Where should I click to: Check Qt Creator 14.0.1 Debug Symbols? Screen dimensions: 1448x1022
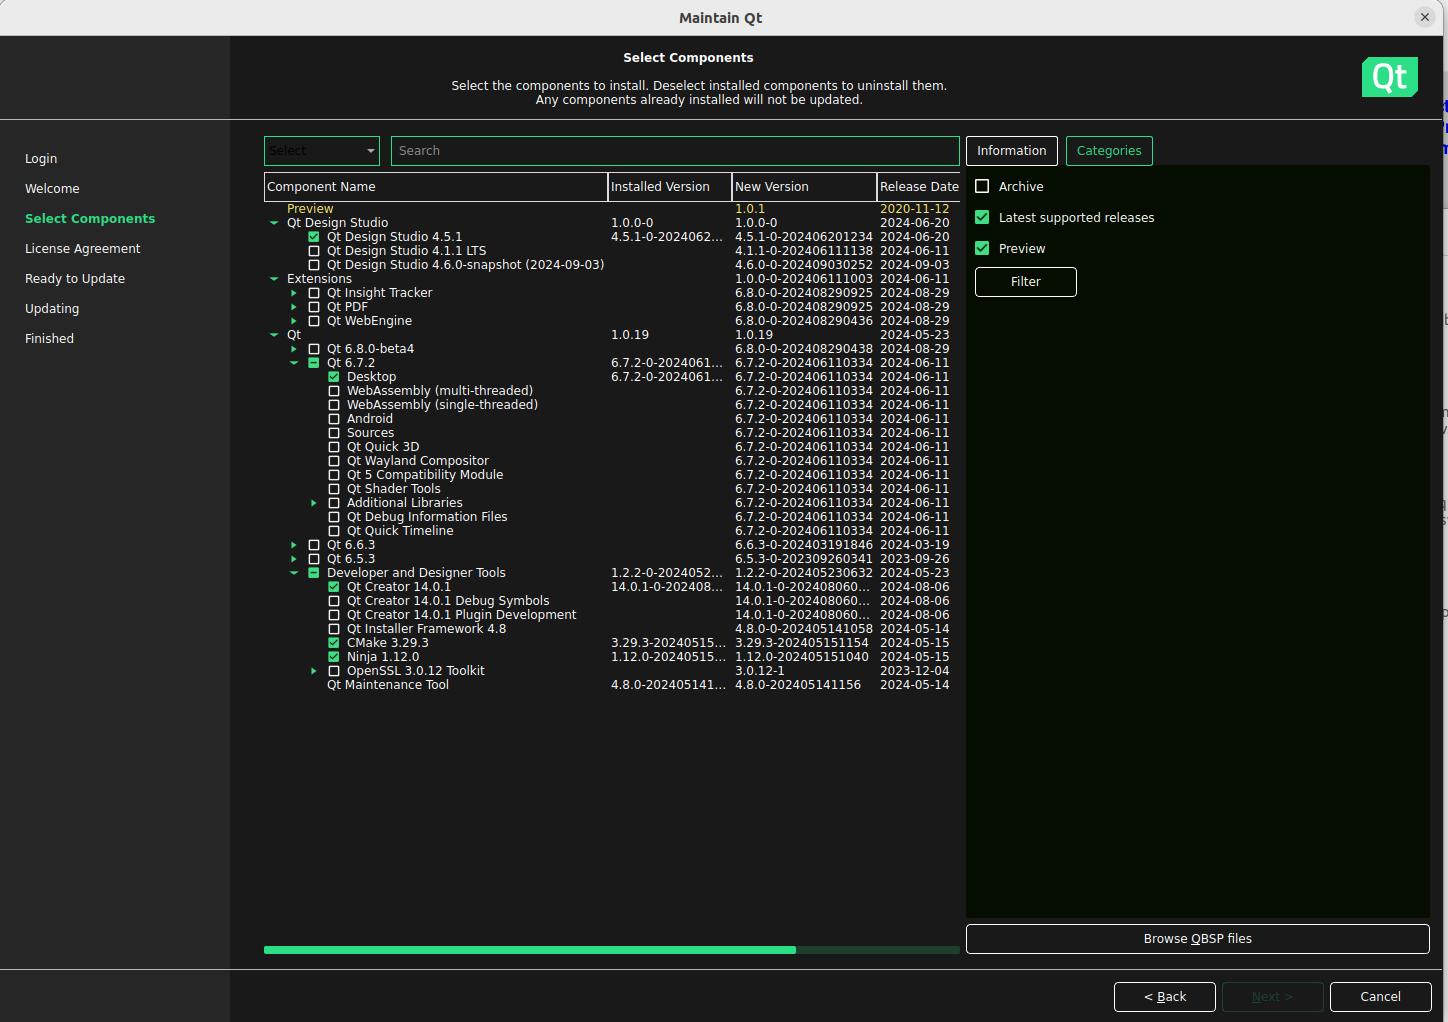tap(334, 601)
